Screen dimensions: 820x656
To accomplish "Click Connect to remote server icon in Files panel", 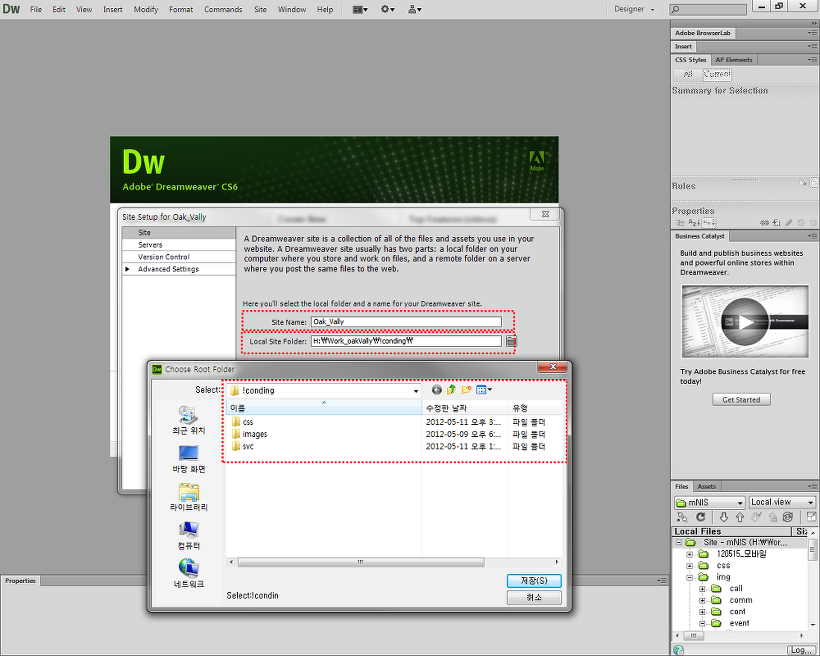I will [682, 517].
